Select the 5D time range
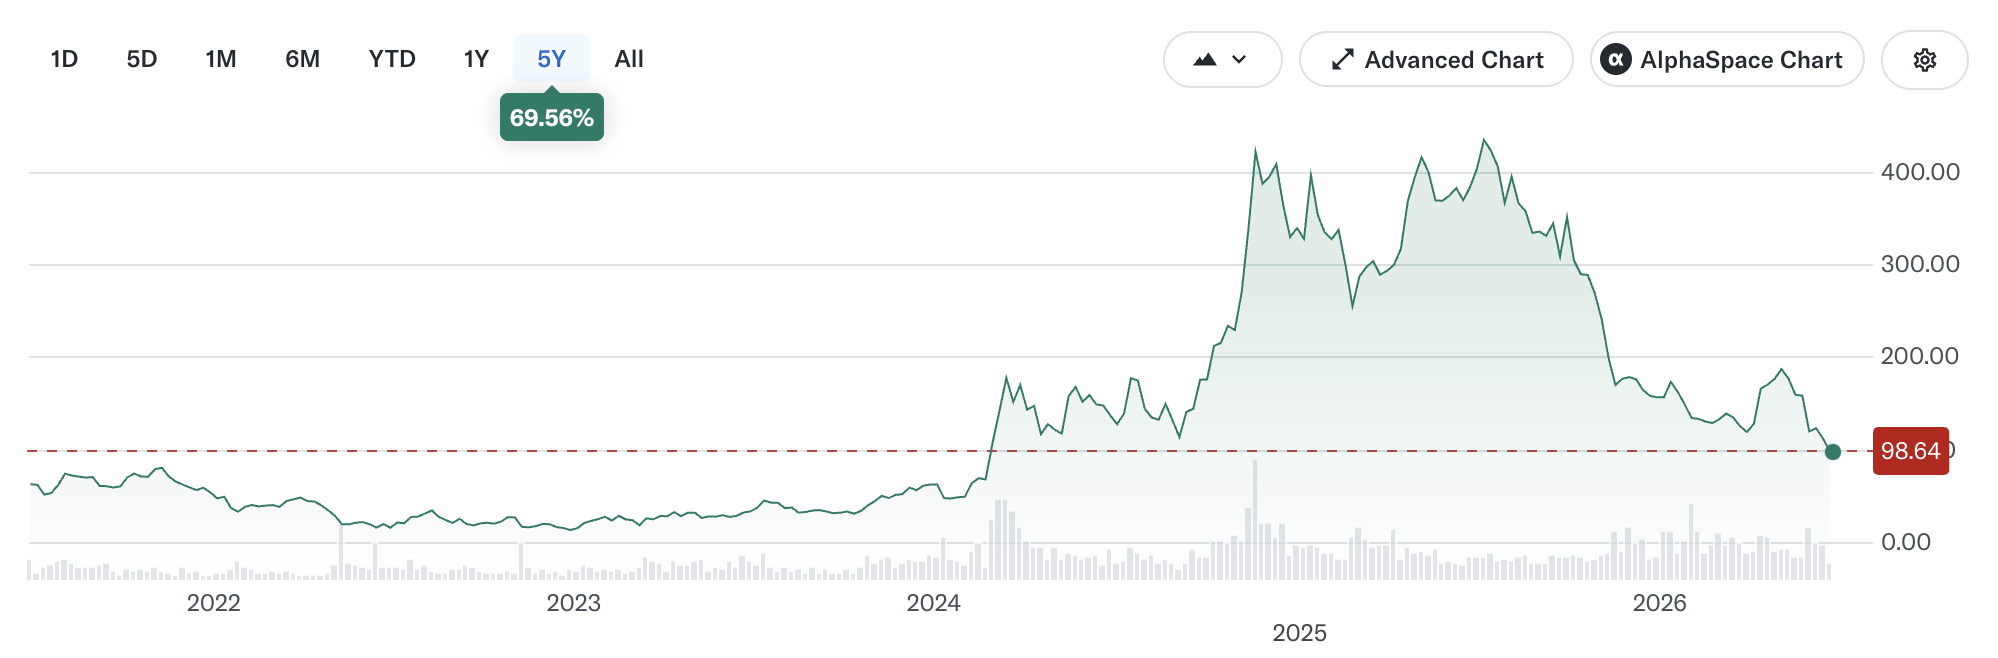 142,59
